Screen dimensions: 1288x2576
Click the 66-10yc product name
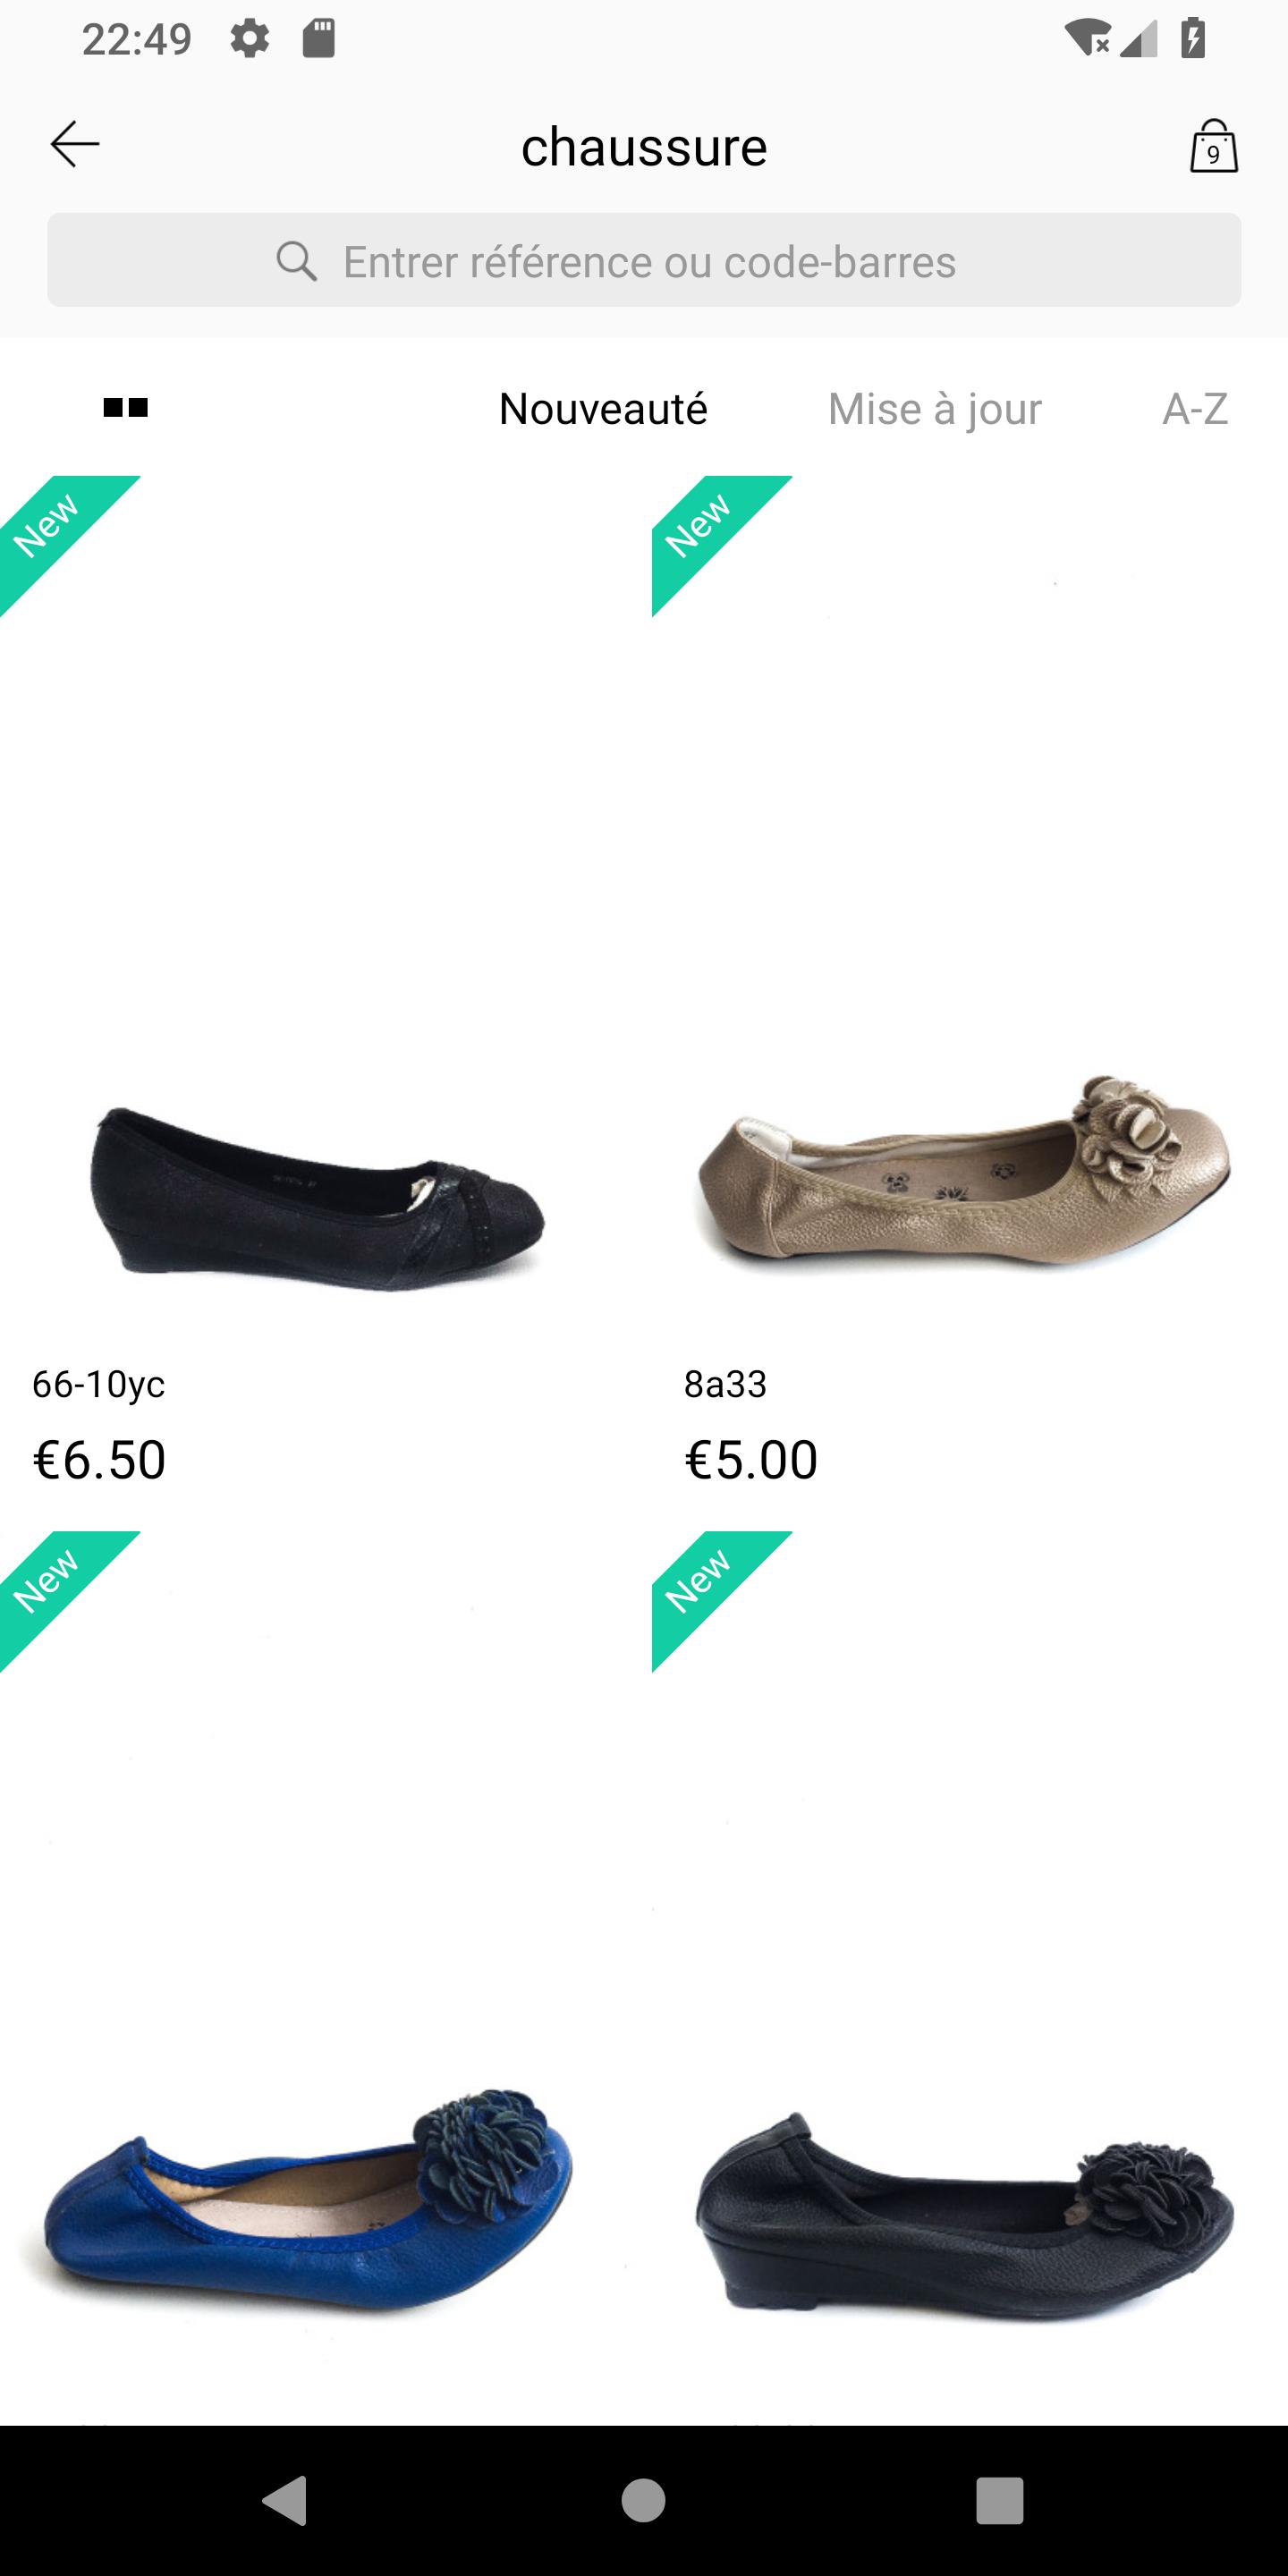point(98,1384)
